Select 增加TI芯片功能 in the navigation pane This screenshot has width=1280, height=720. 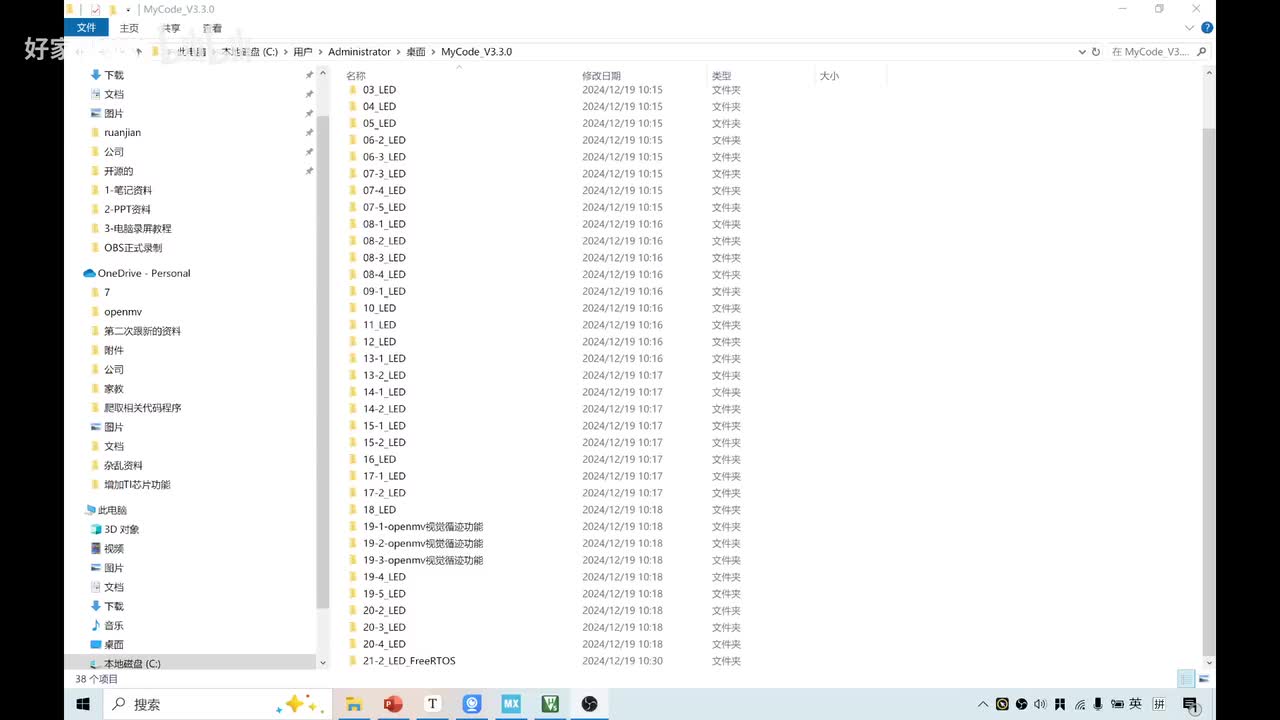[137, 485]
